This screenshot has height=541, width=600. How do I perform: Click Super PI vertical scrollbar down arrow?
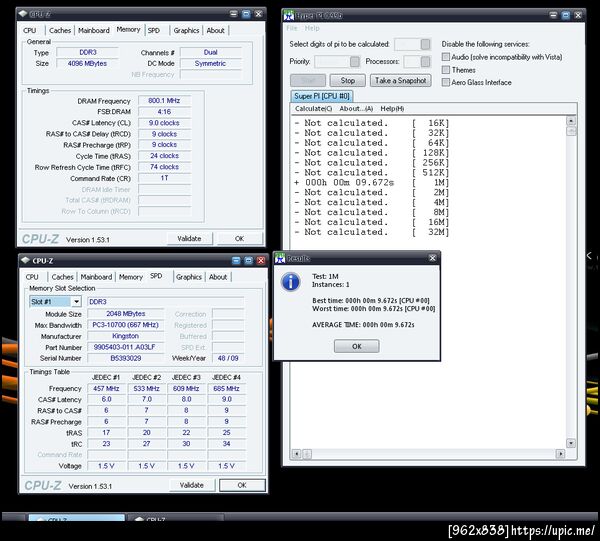click(571, 443)
